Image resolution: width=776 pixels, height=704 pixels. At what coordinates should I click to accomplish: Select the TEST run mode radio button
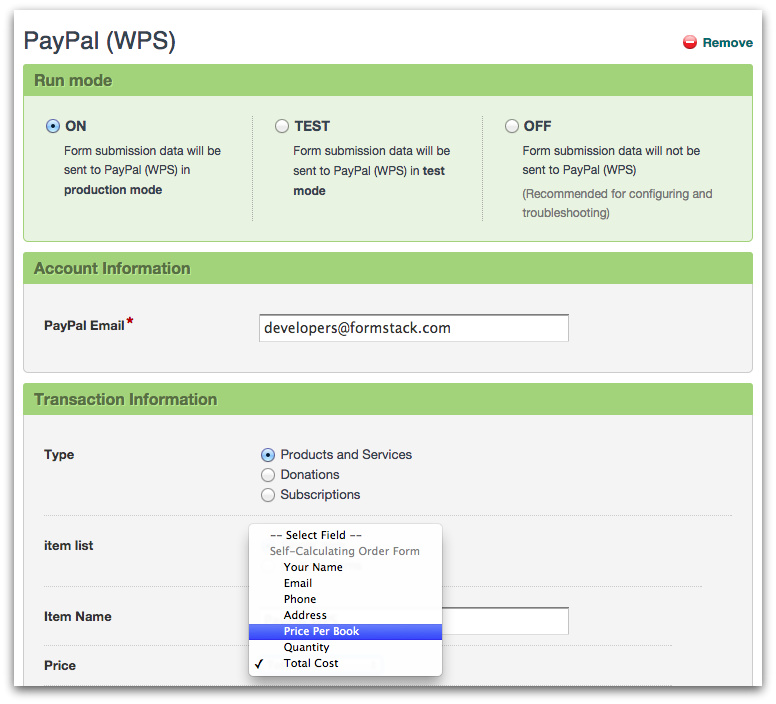[x=282, y=126]
